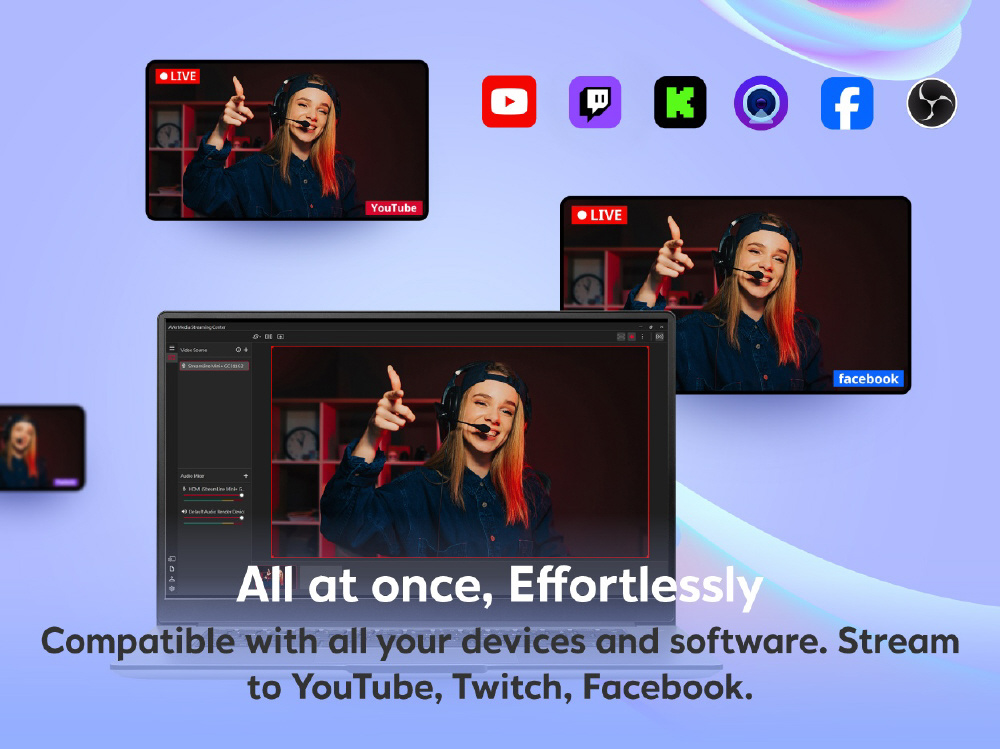1000x749 pixels.
Task: Click the green Kick logo icon
Action: 680,102
